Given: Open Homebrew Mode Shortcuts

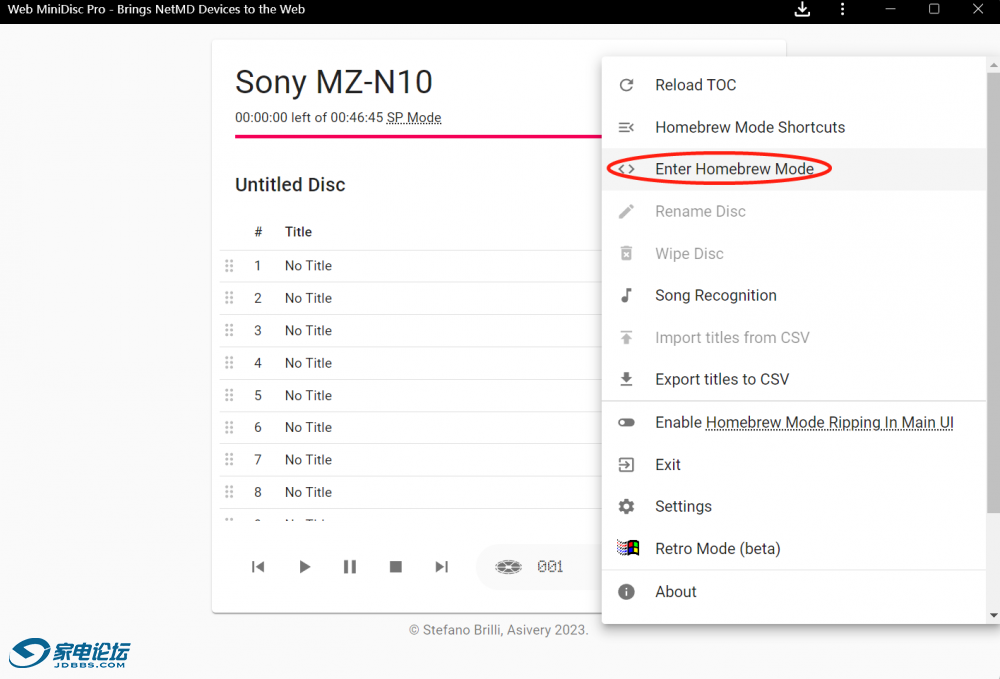Looking at the screenshot, I should pos(794,128).
